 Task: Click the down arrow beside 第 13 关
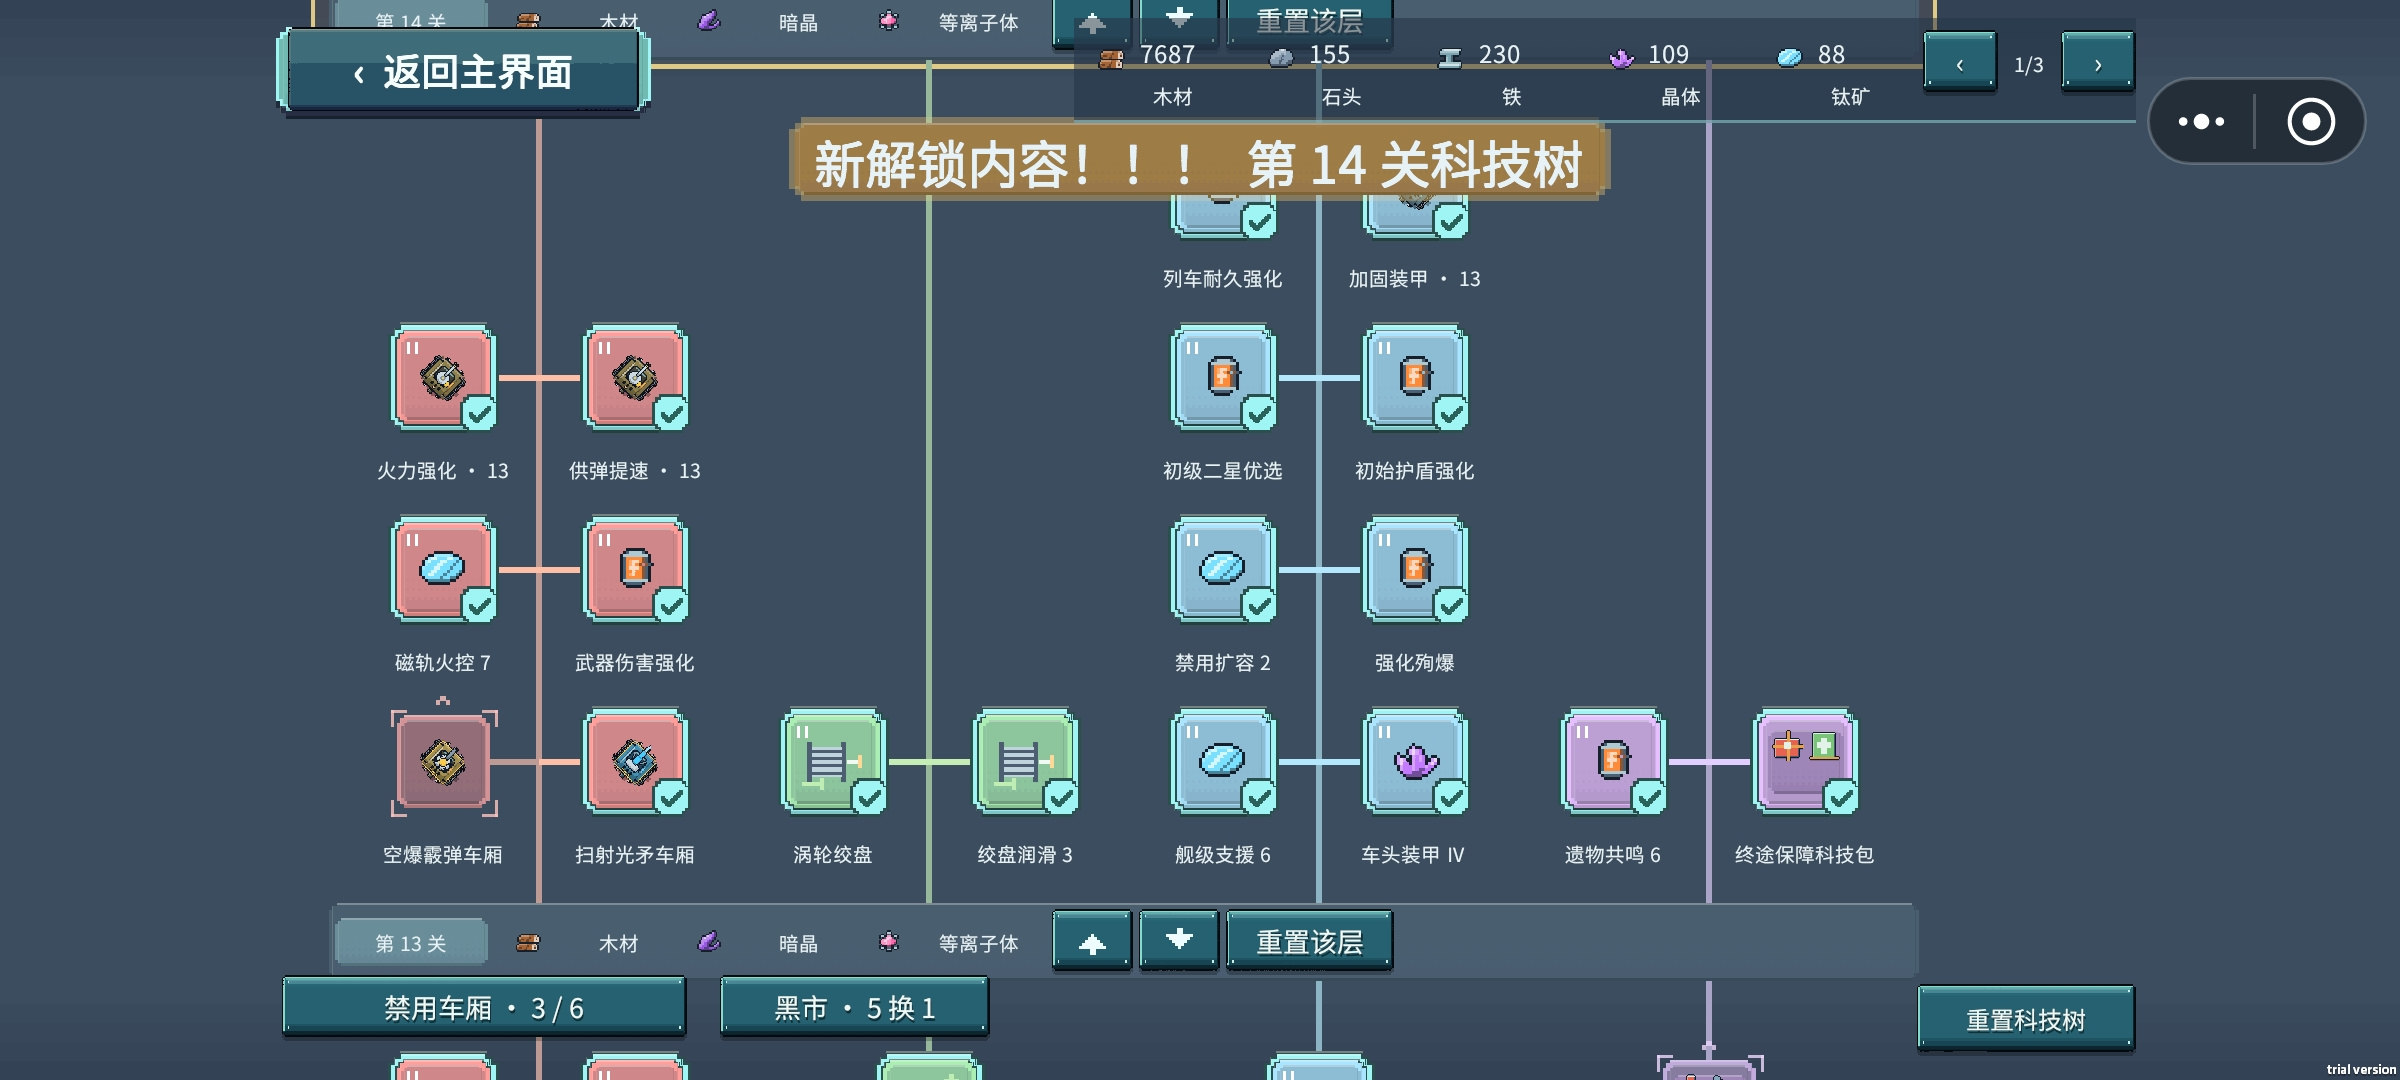[x=1179, y=941]
